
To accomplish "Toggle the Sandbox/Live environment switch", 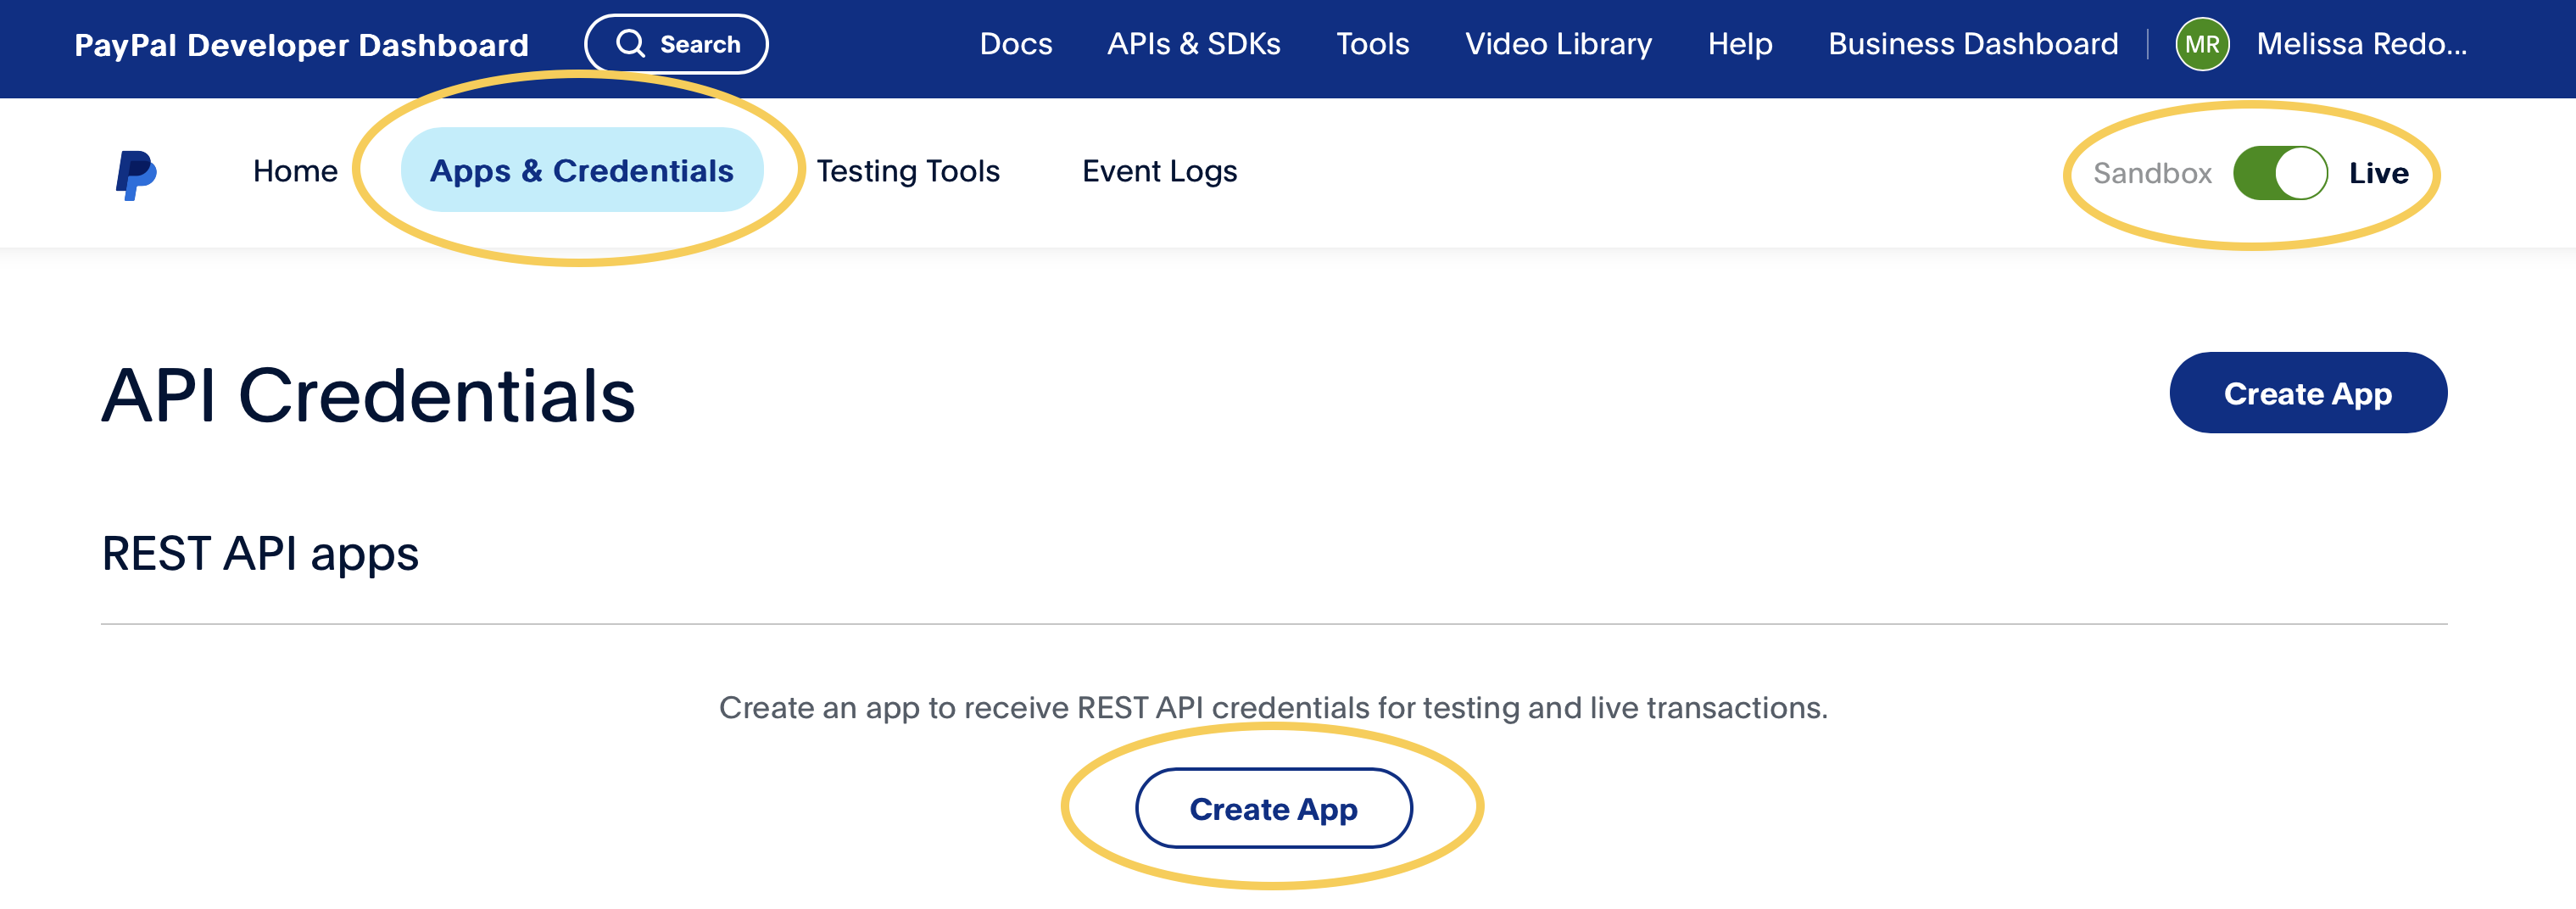I will pyautogui.click(x=2279, y=173).
